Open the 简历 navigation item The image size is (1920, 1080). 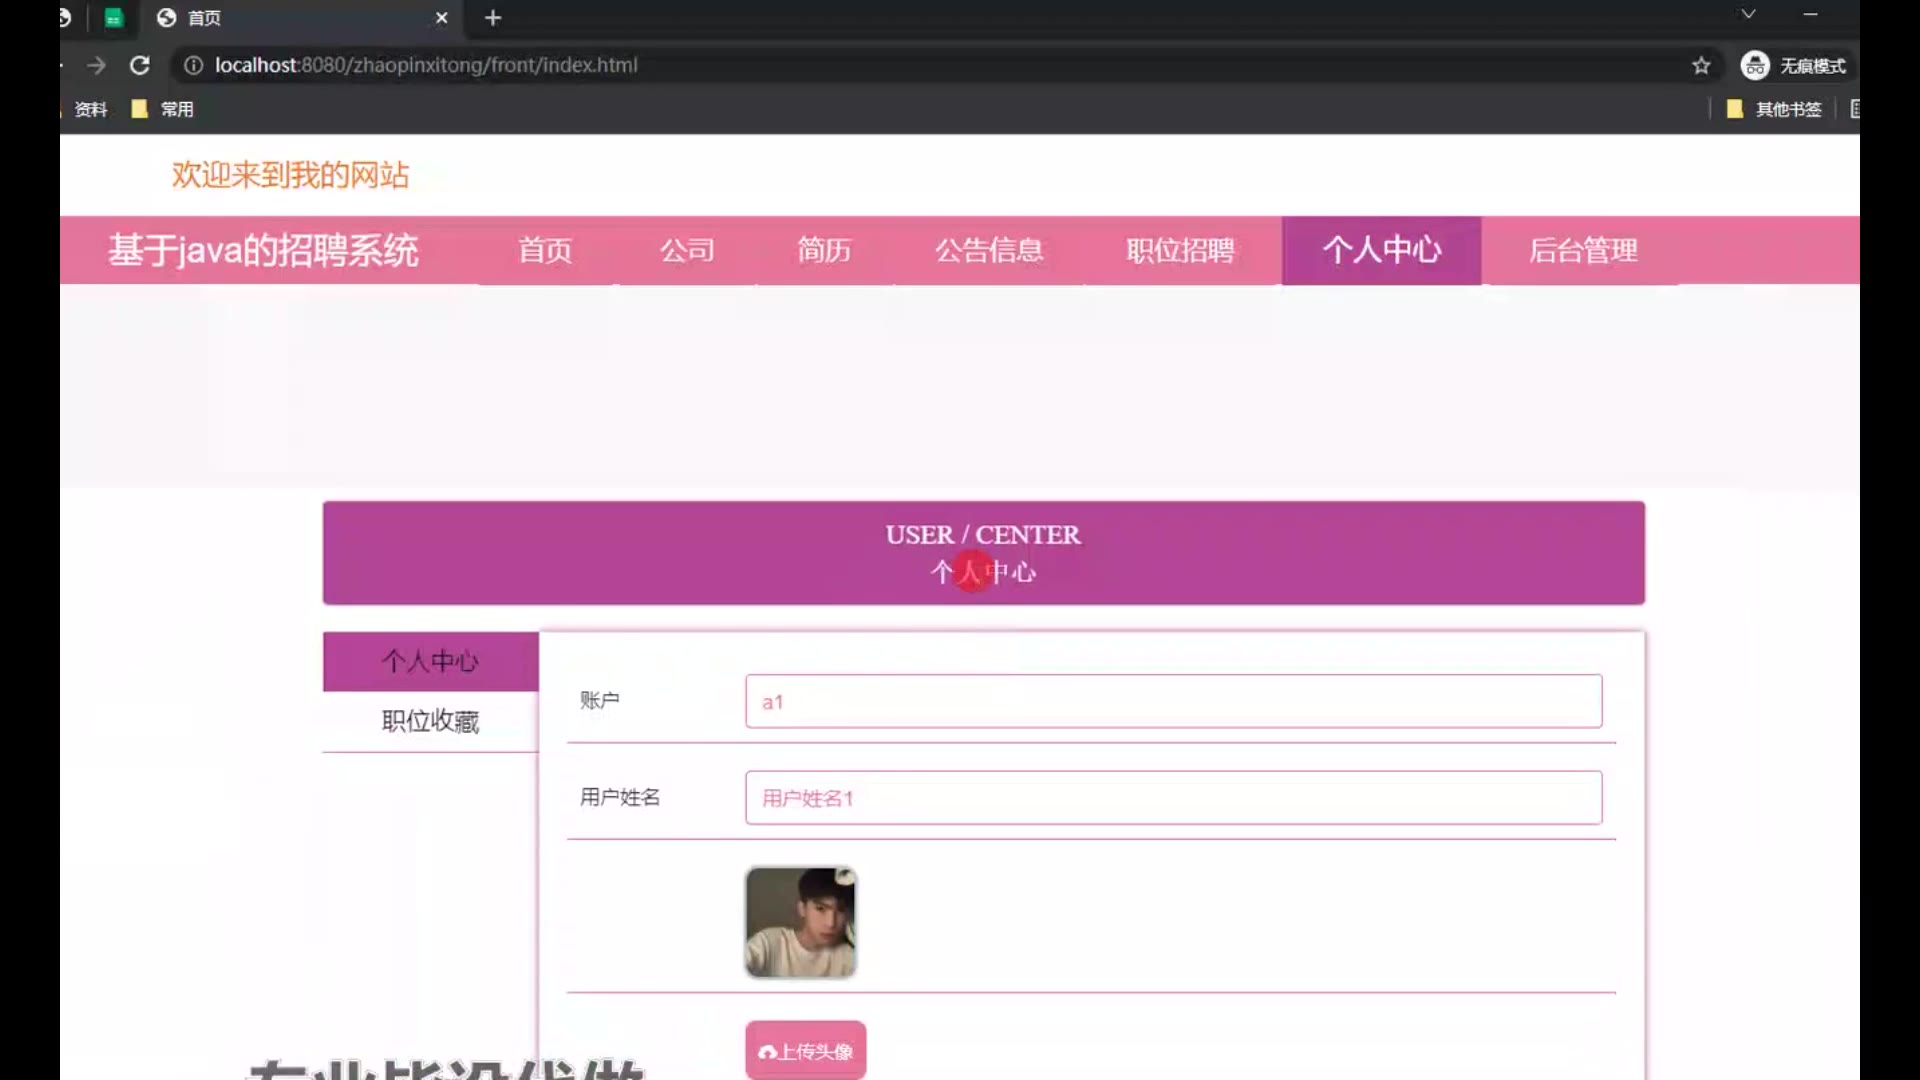coord(824,250)
